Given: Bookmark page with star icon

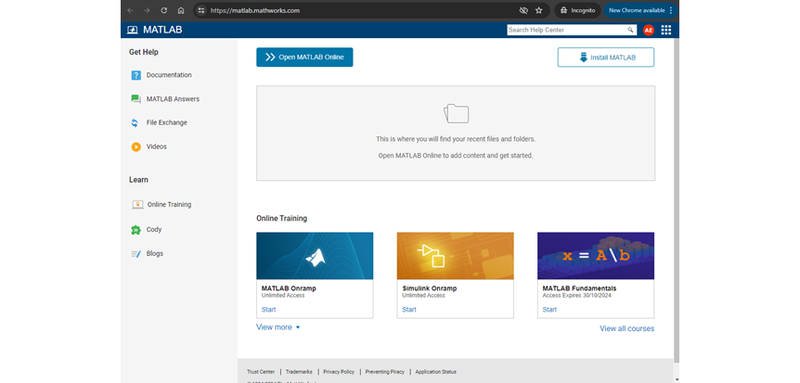Looking at the screenshot, I should (539, 10).
